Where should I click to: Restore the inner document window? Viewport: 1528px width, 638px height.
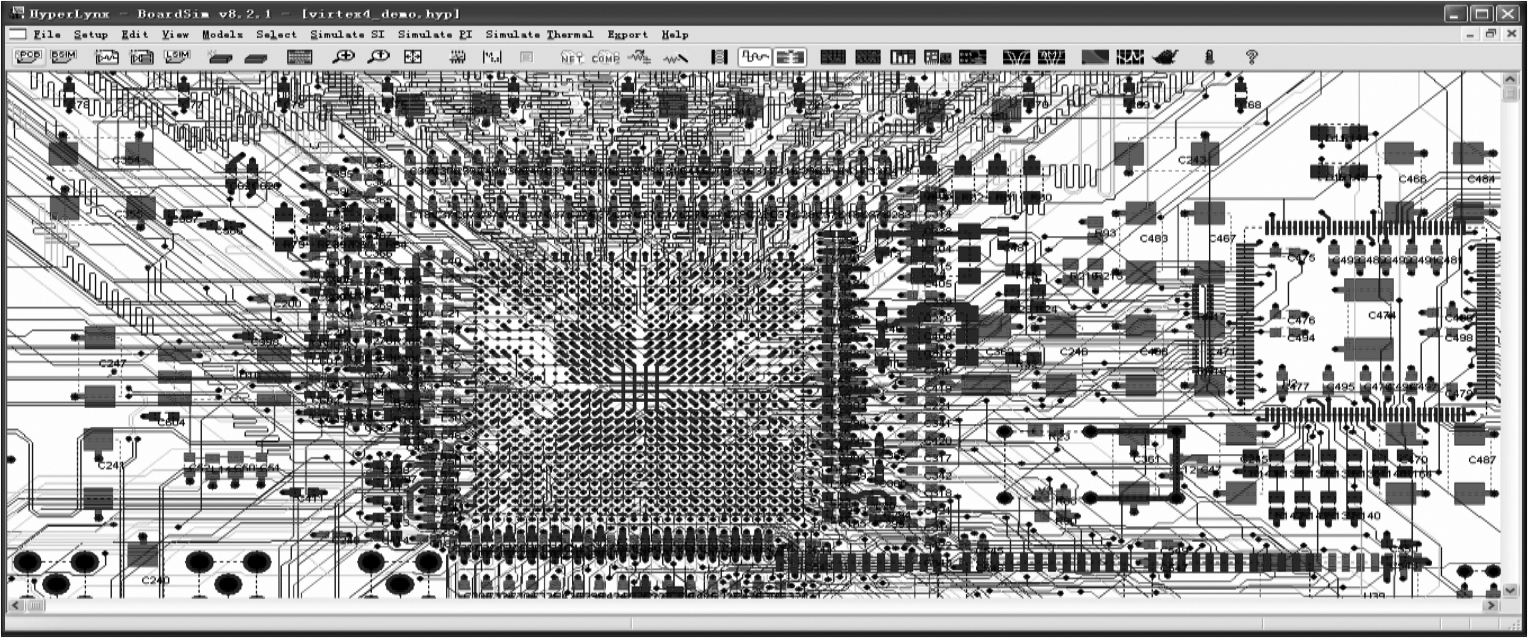tap(1489, 34)
